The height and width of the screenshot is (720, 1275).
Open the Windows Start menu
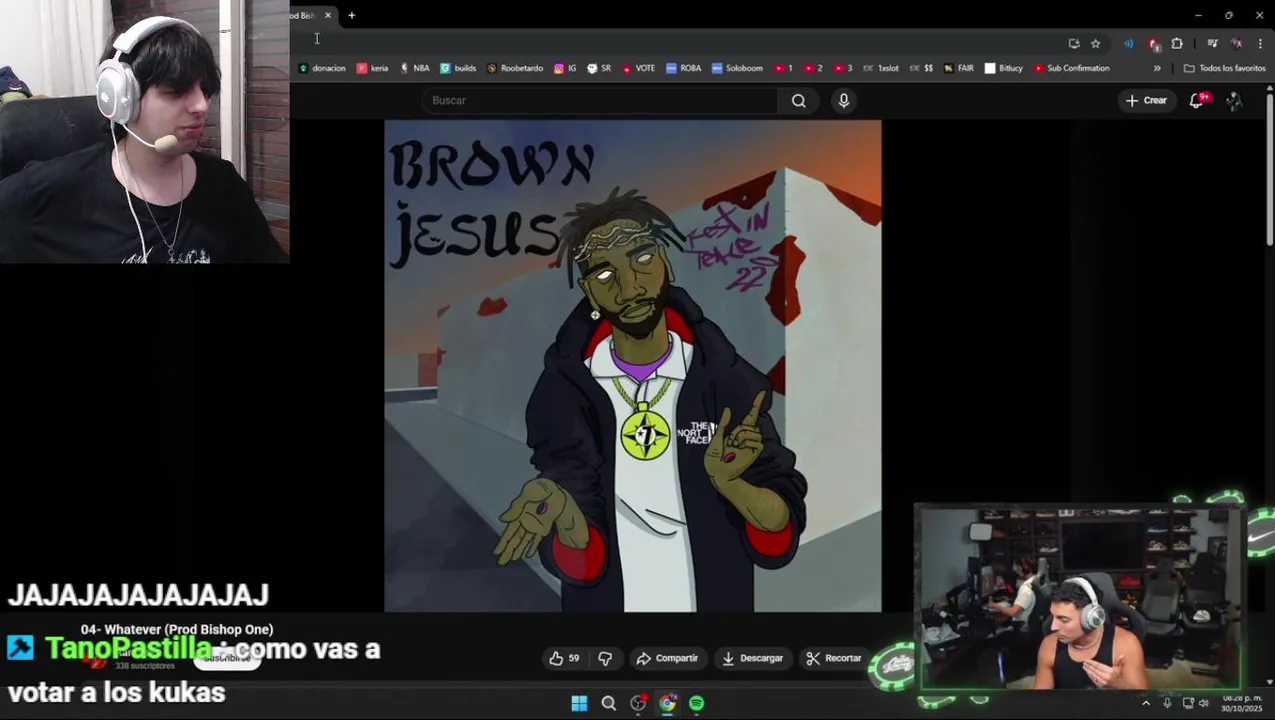point(579,703)
